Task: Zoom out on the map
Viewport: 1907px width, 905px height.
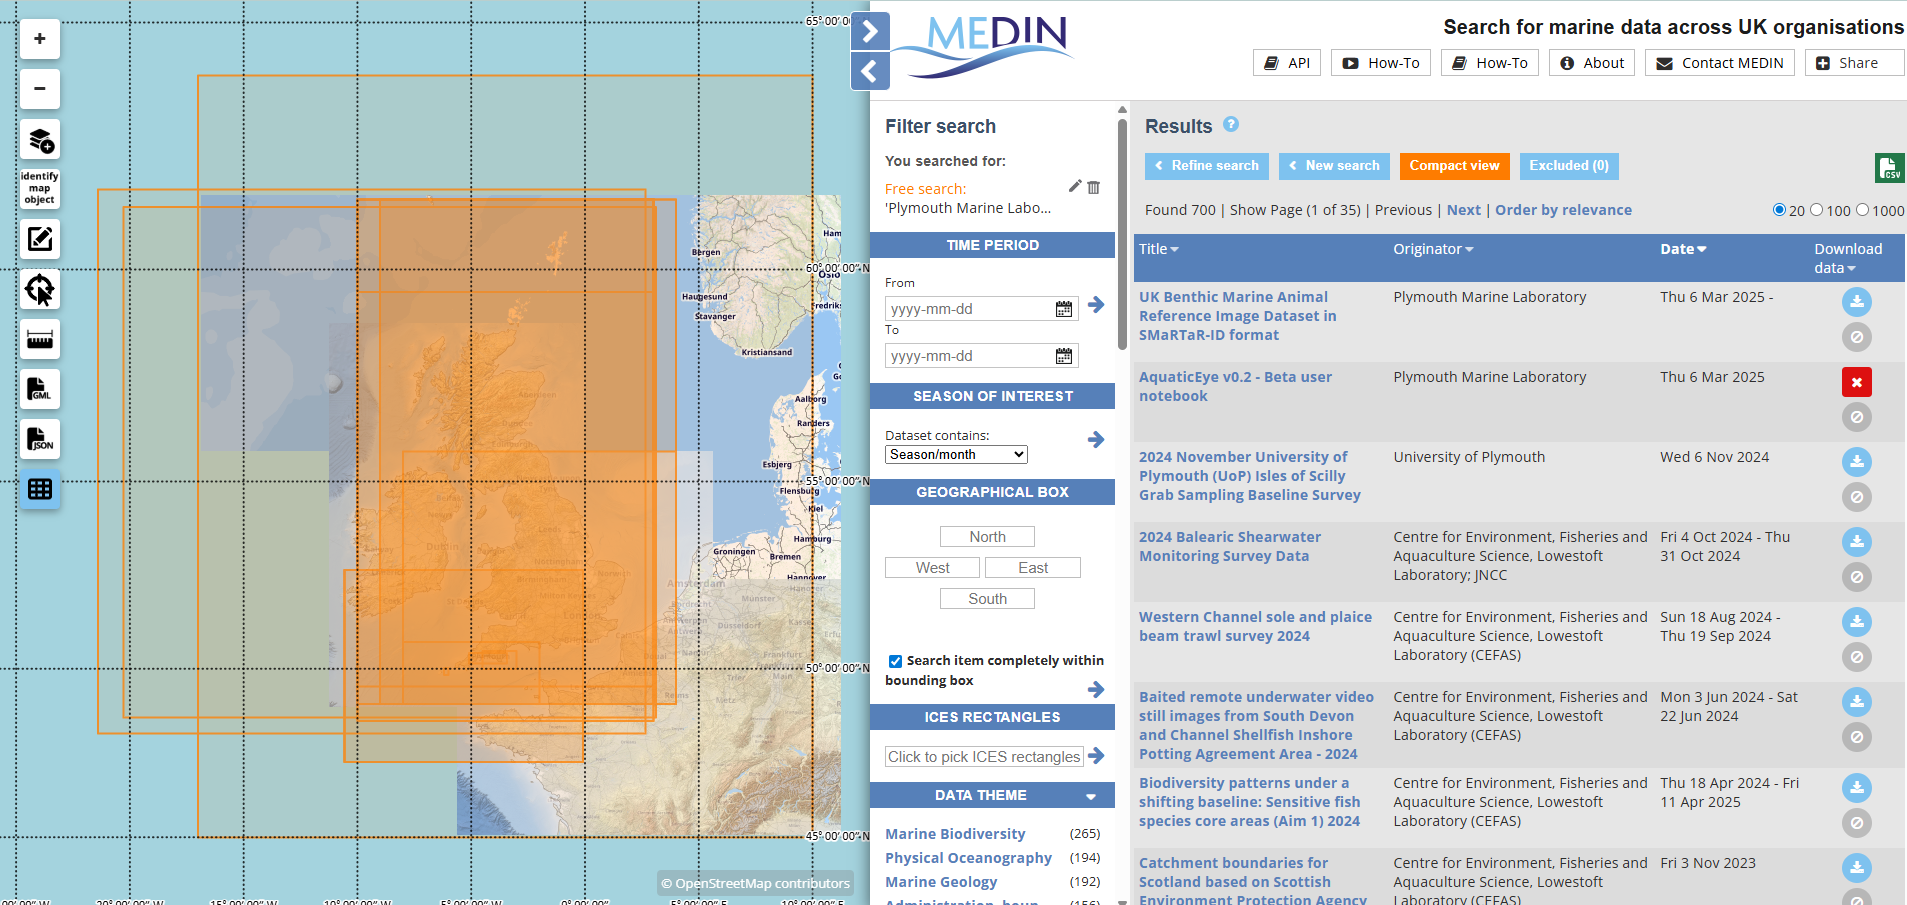Action: pos(40,89)
